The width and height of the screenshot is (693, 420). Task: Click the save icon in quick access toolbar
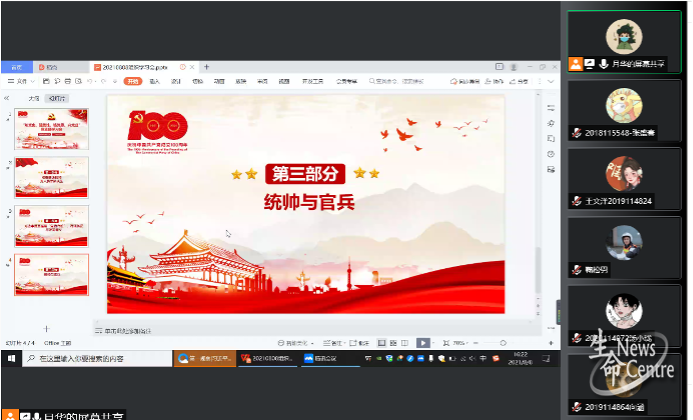(43, 81)
